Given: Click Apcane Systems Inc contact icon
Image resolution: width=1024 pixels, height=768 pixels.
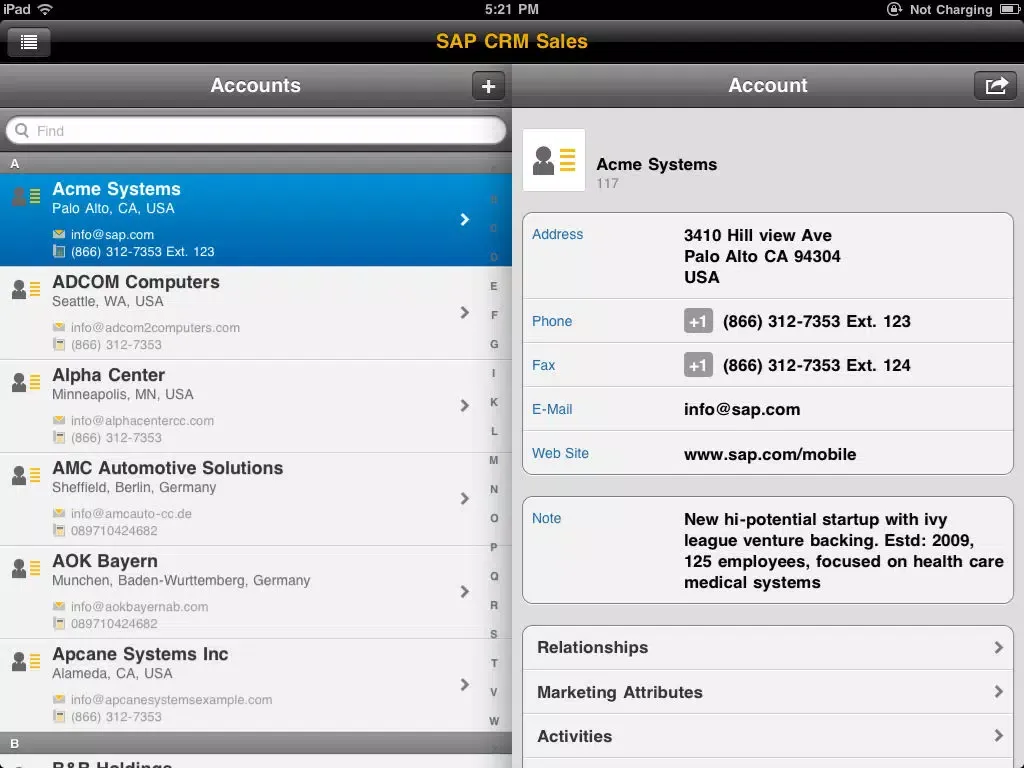Looking at the screenshot, I should [26, 662].
